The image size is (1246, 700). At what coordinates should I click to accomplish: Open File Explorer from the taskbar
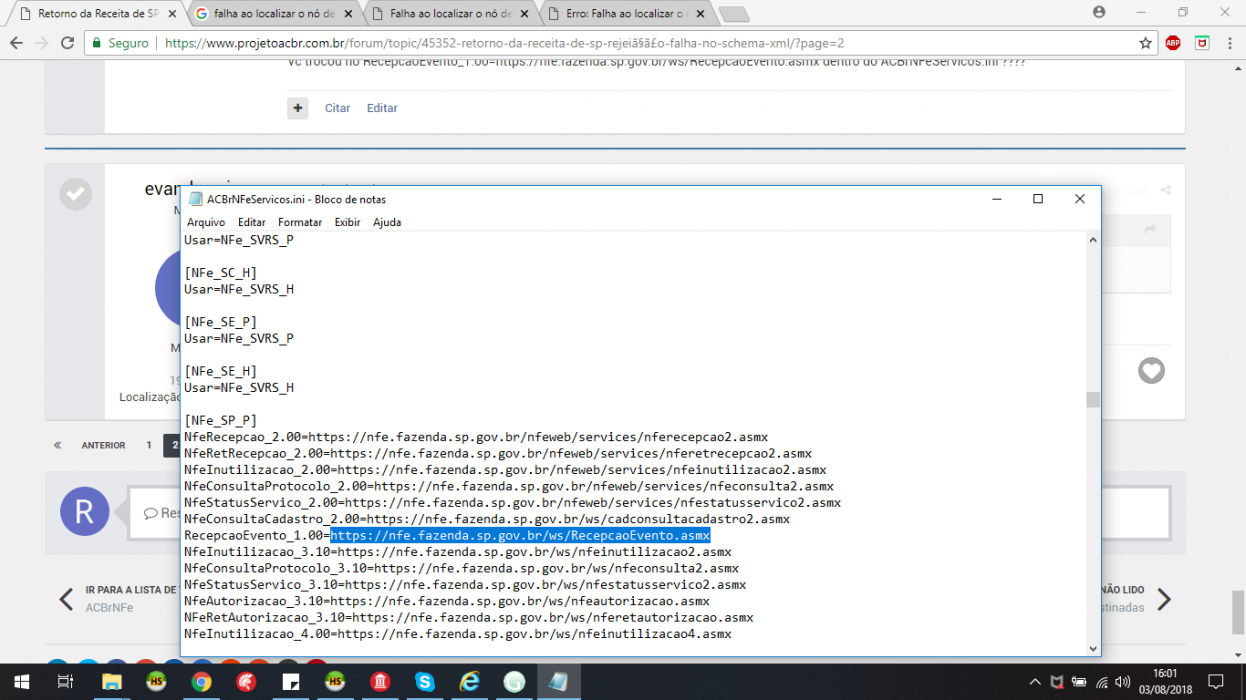point(111,682)
